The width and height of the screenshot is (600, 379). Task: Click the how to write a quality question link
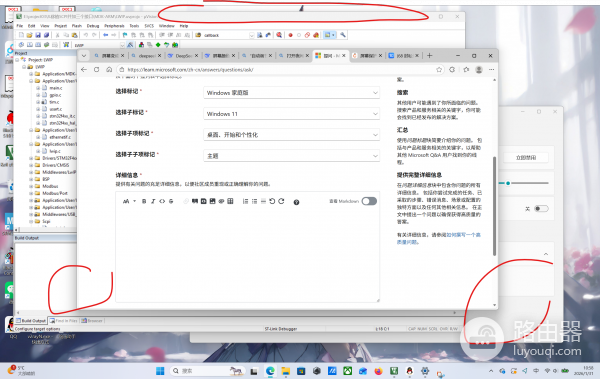tap(439, 239)
